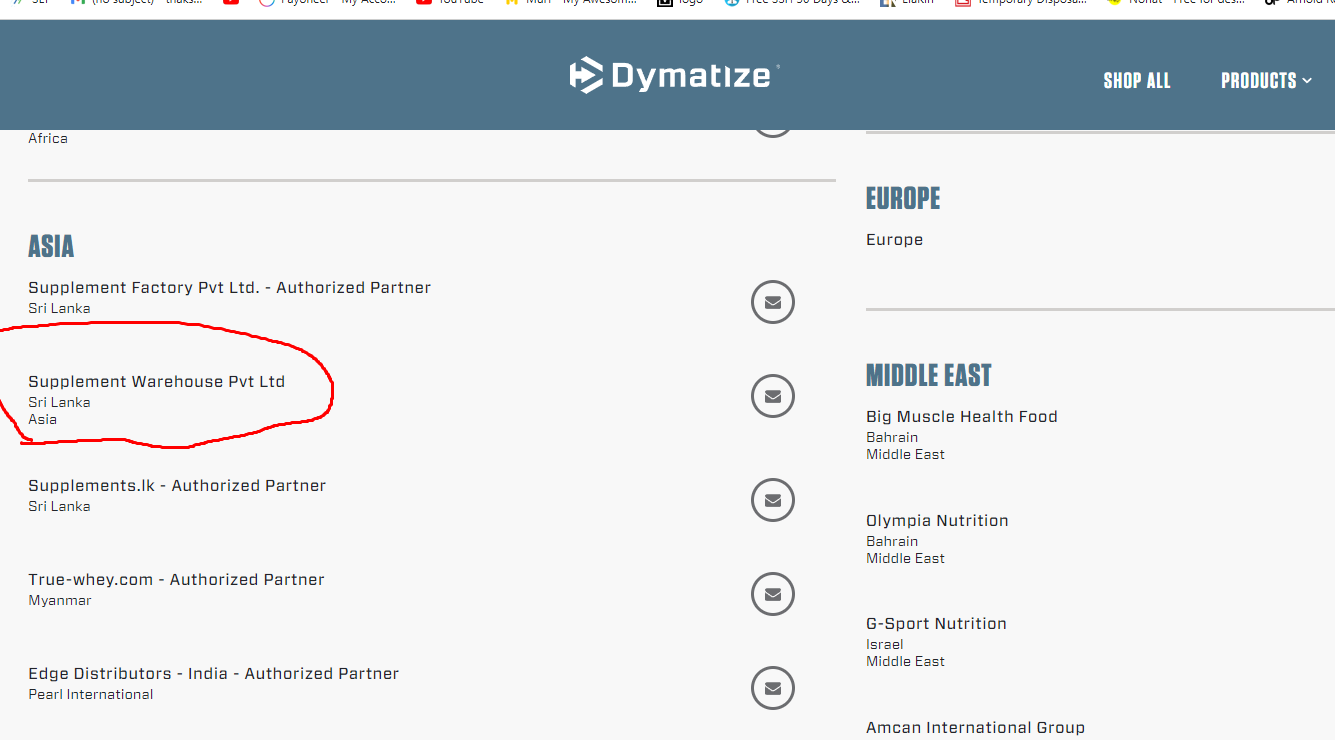
Task: Select 'G-Sport Nutrition' text
Action: 936,624
